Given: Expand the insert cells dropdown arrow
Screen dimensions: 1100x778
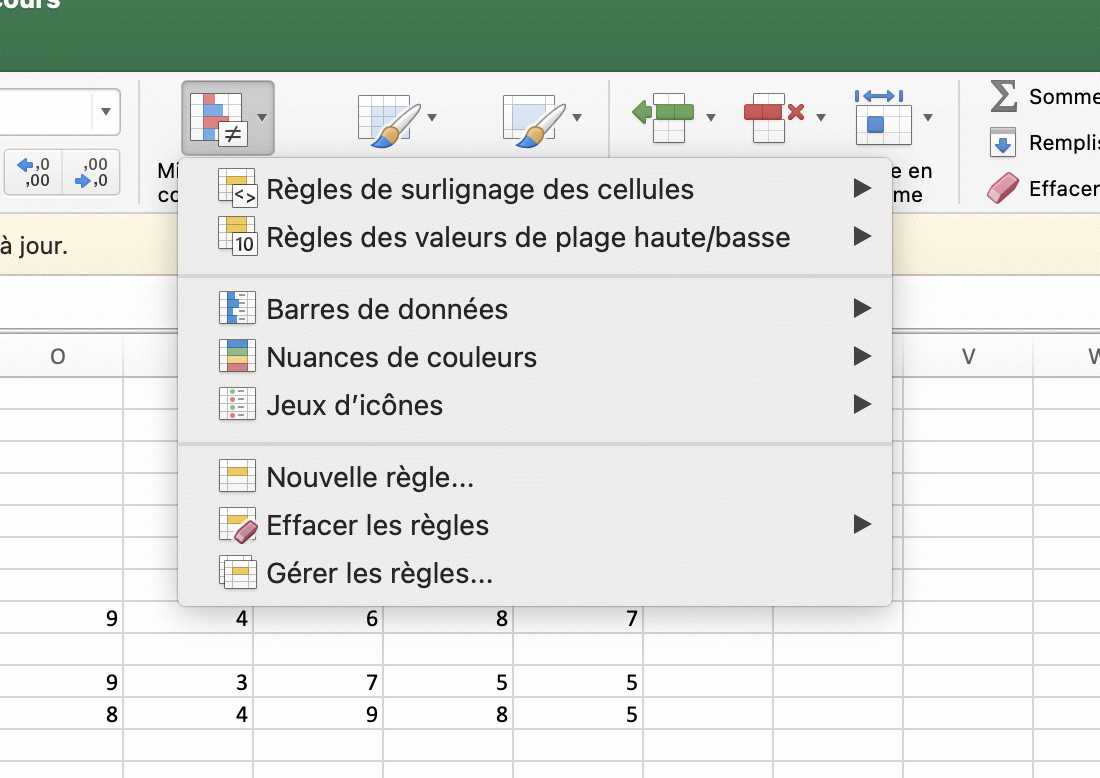Looking at the screenshot, I should (711, 117).
